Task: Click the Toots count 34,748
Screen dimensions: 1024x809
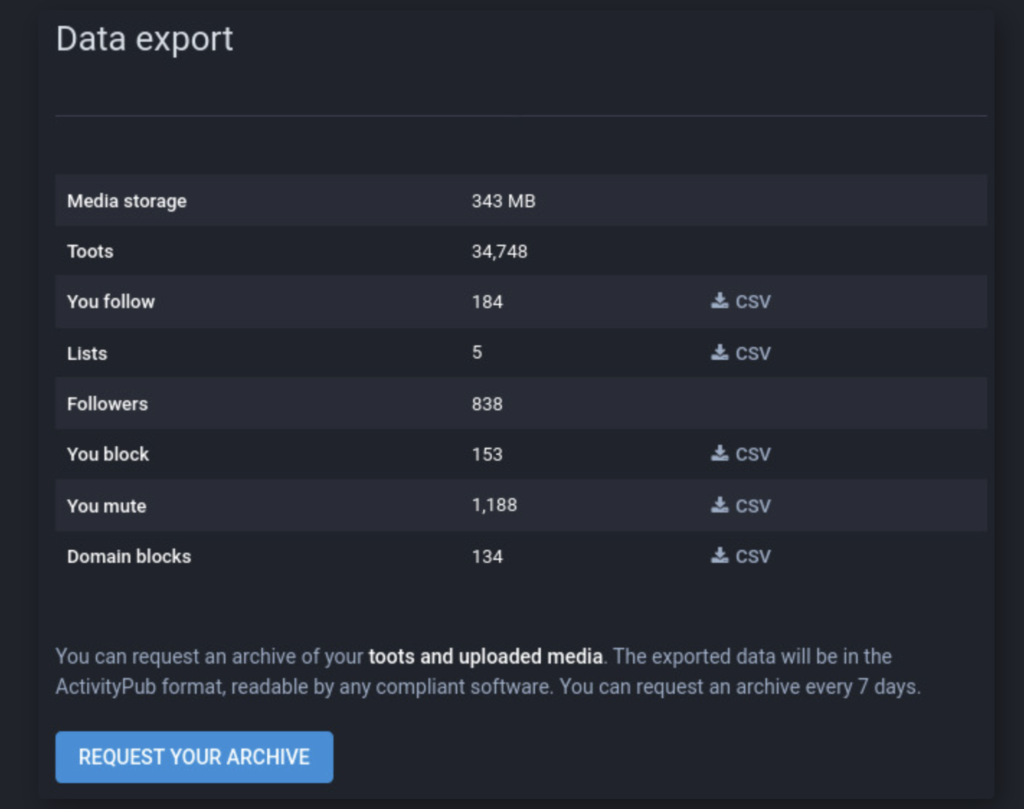Action: (500, 251)
